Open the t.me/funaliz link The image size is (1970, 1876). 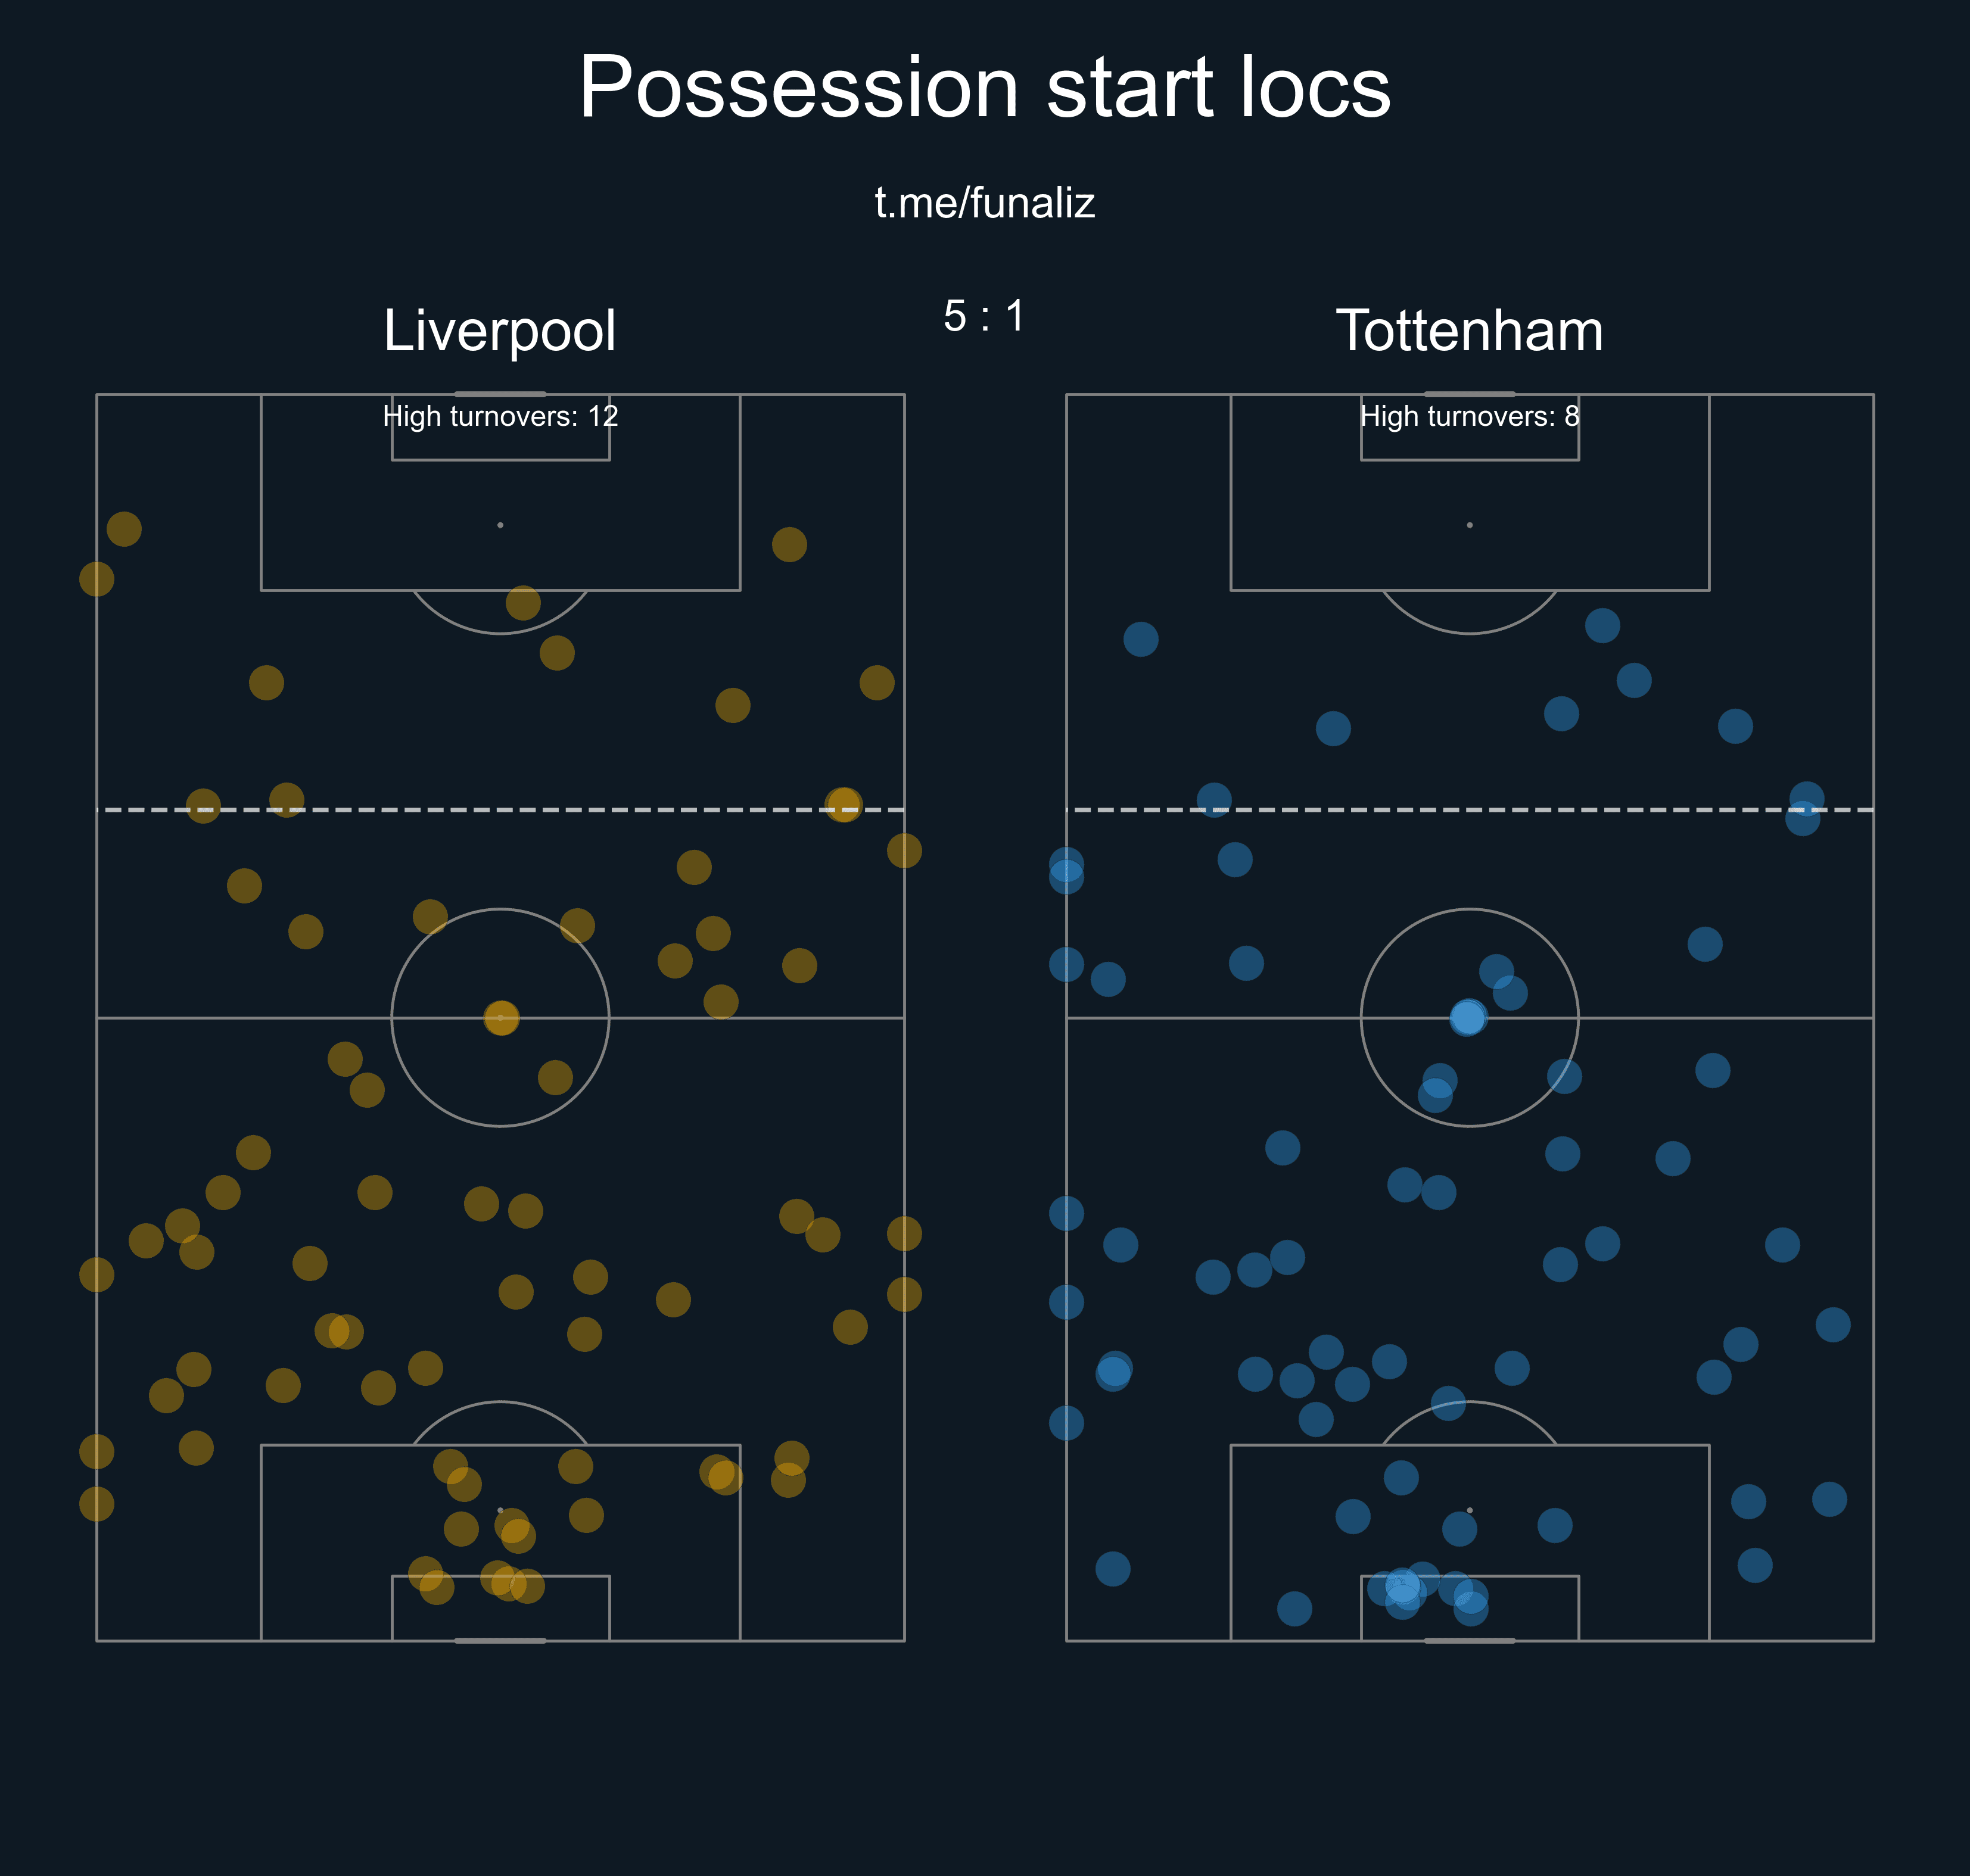click(984, 203)
